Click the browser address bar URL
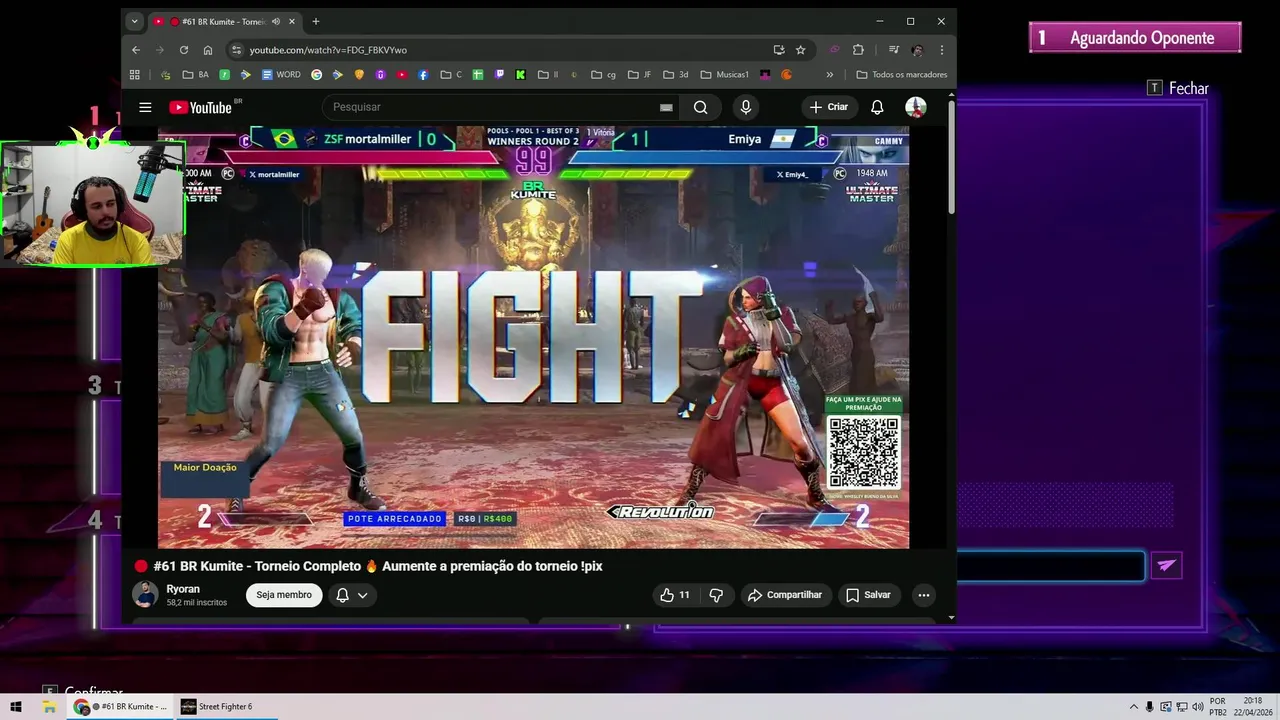 [x=328, y=50]
